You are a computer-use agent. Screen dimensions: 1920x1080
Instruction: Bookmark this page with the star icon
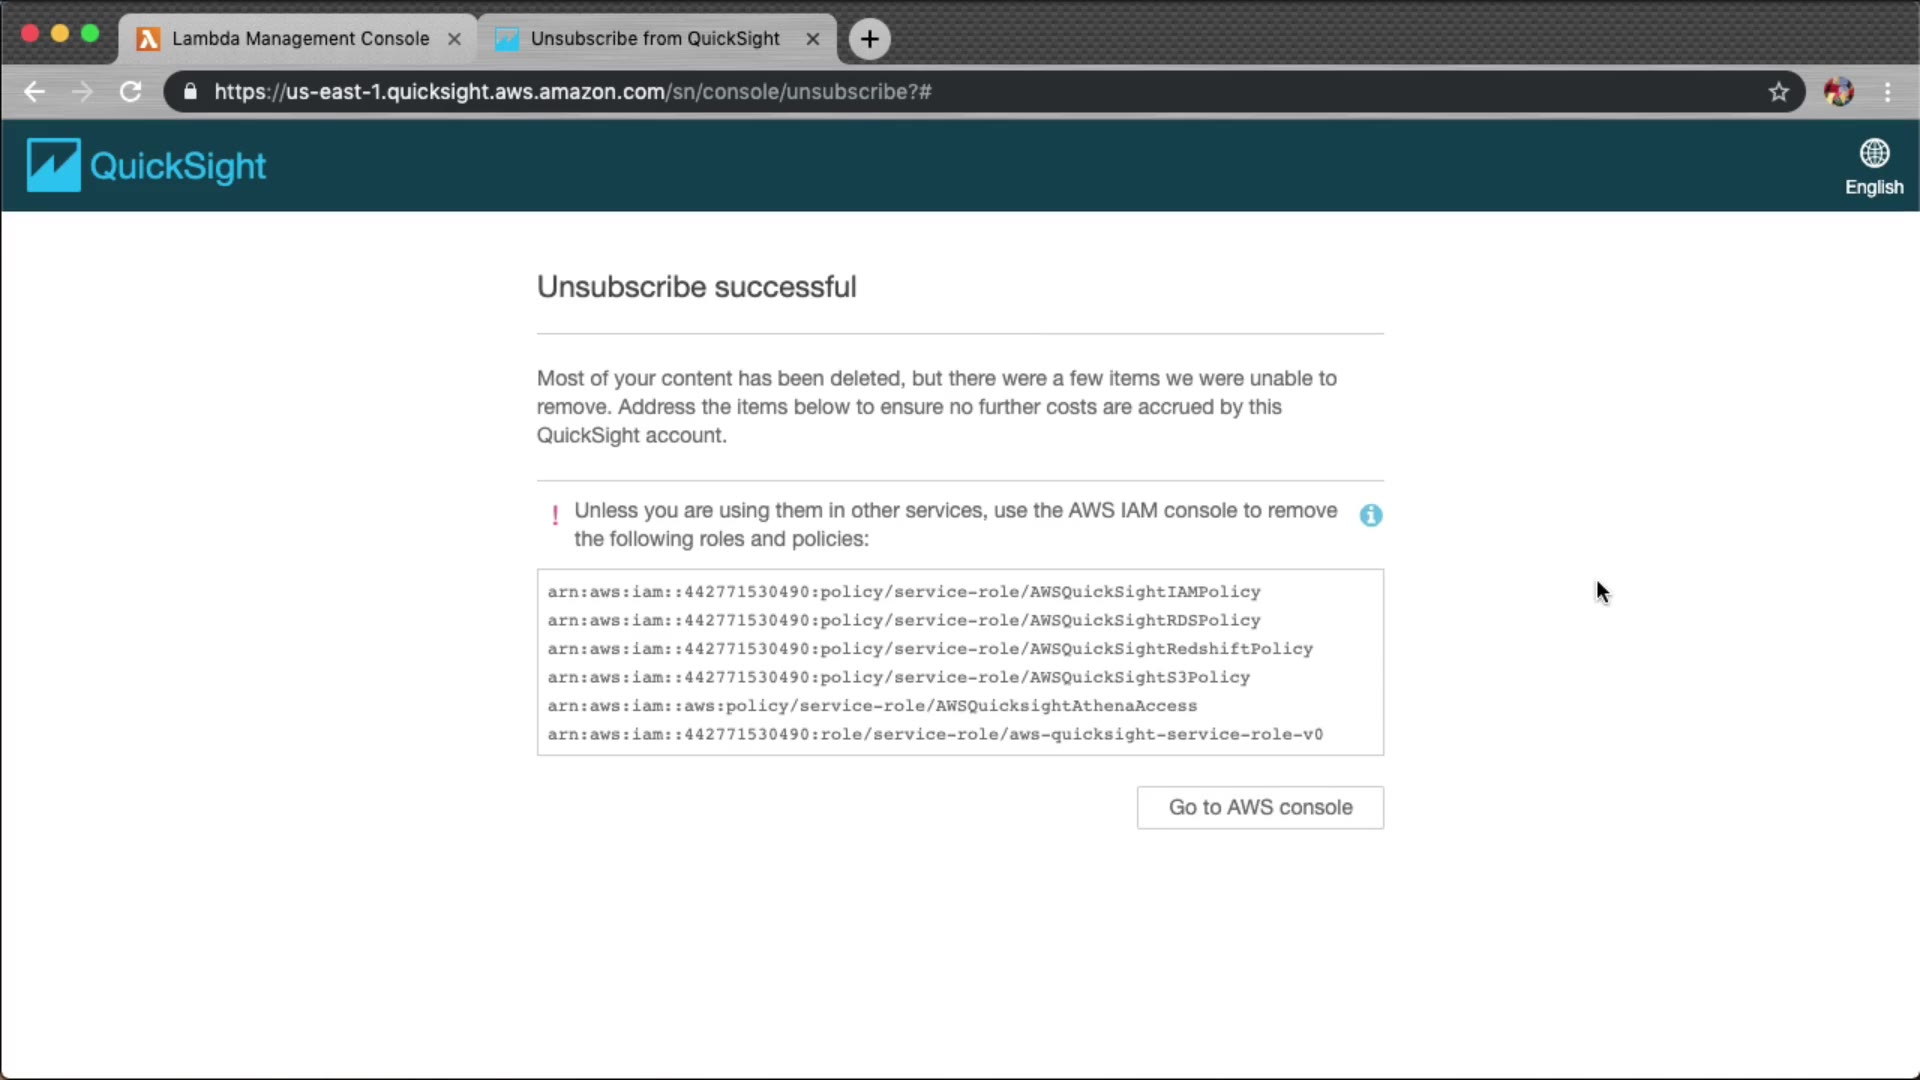[x=1778, y=92]
